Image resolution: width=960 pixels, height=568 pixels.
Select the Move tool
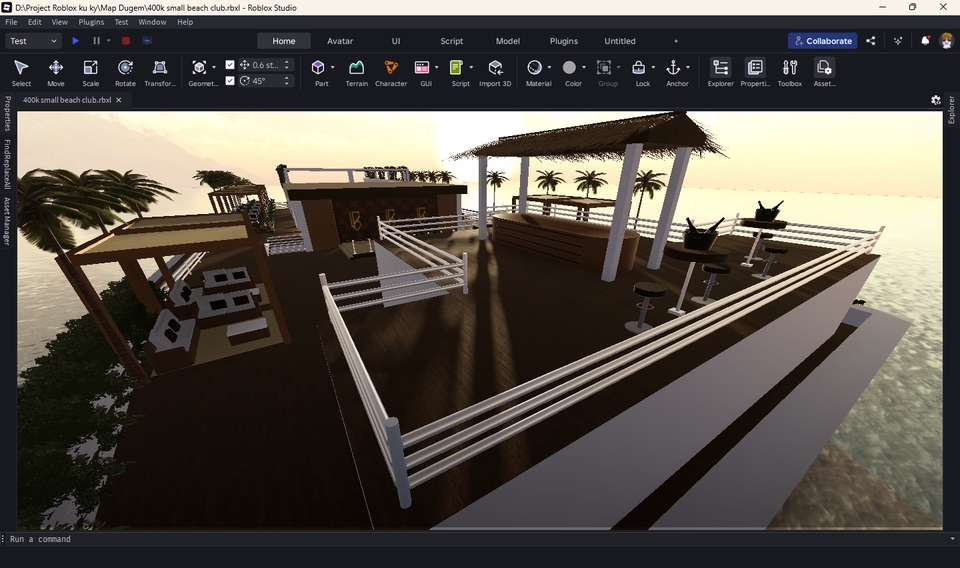[x=56, y=68]
